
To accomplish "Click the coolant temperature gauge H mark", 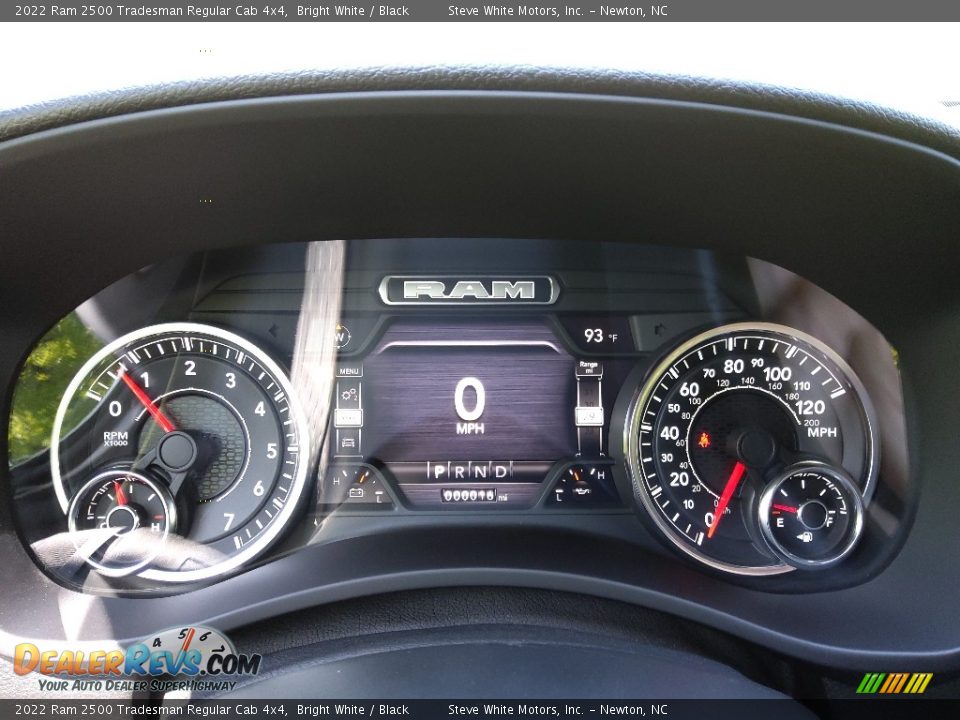I will click(156, 527).
